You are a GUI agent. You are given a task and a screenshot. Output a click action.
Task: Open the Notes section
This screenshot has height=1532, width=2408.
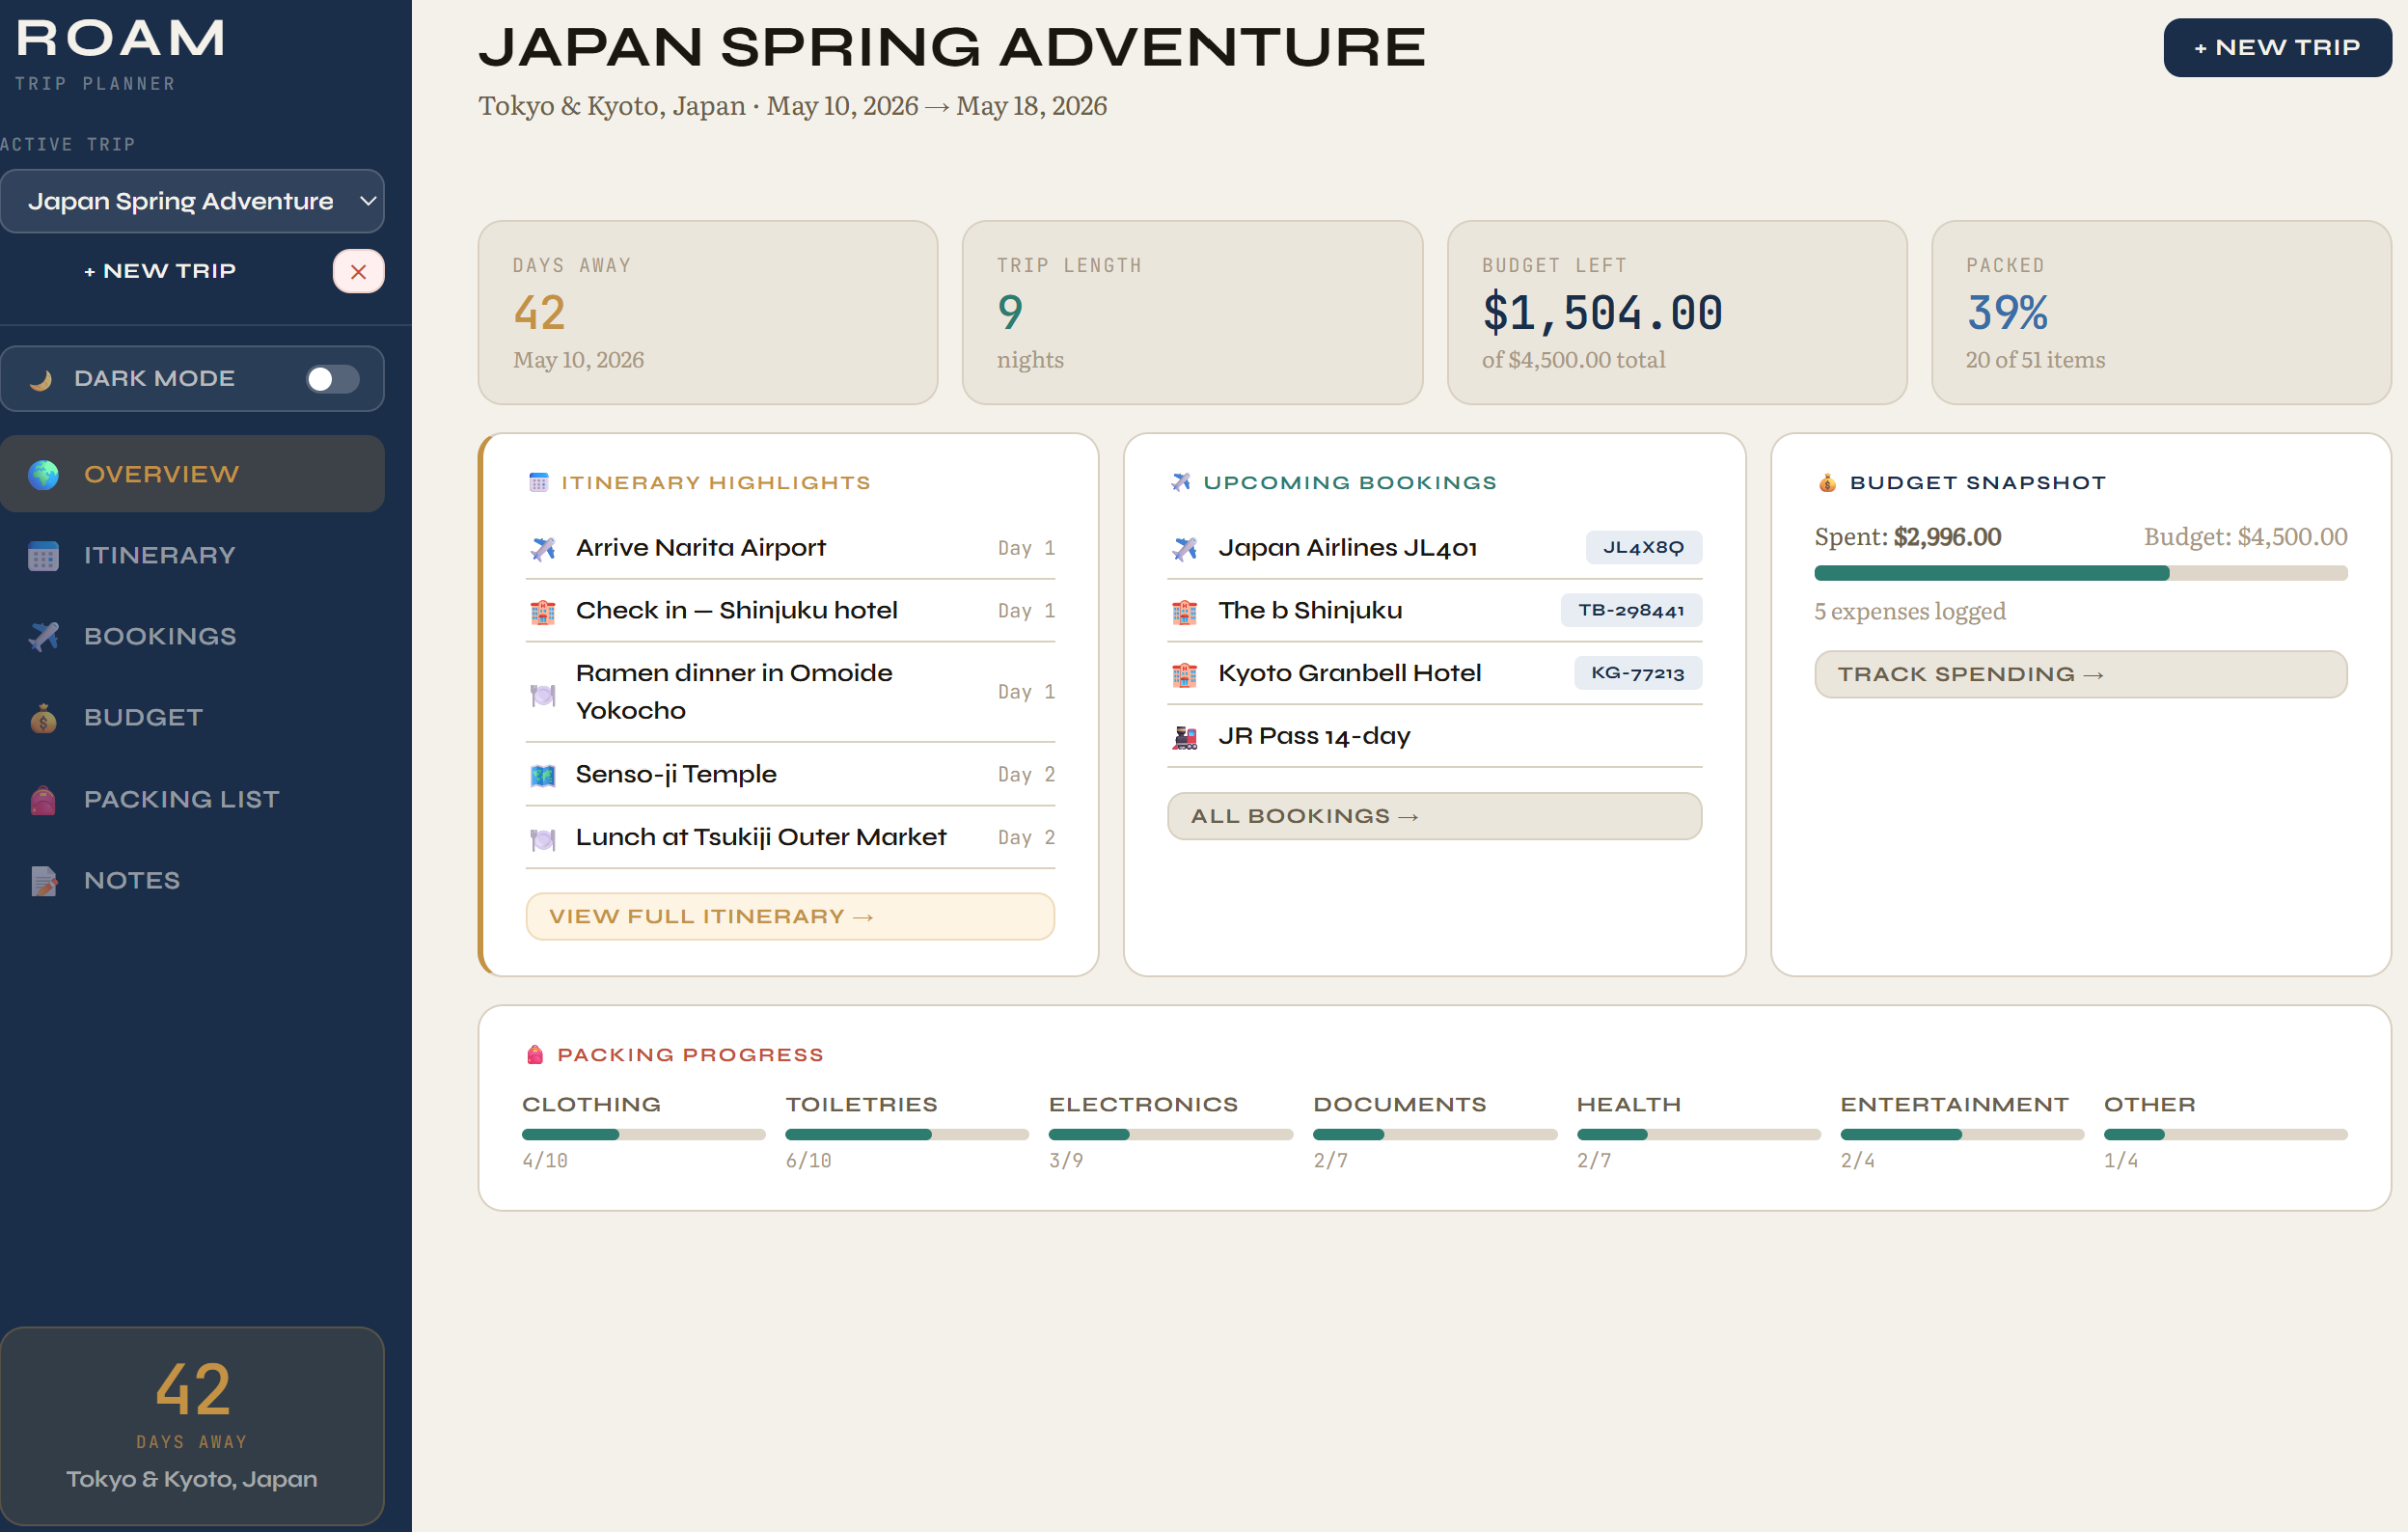192,880
